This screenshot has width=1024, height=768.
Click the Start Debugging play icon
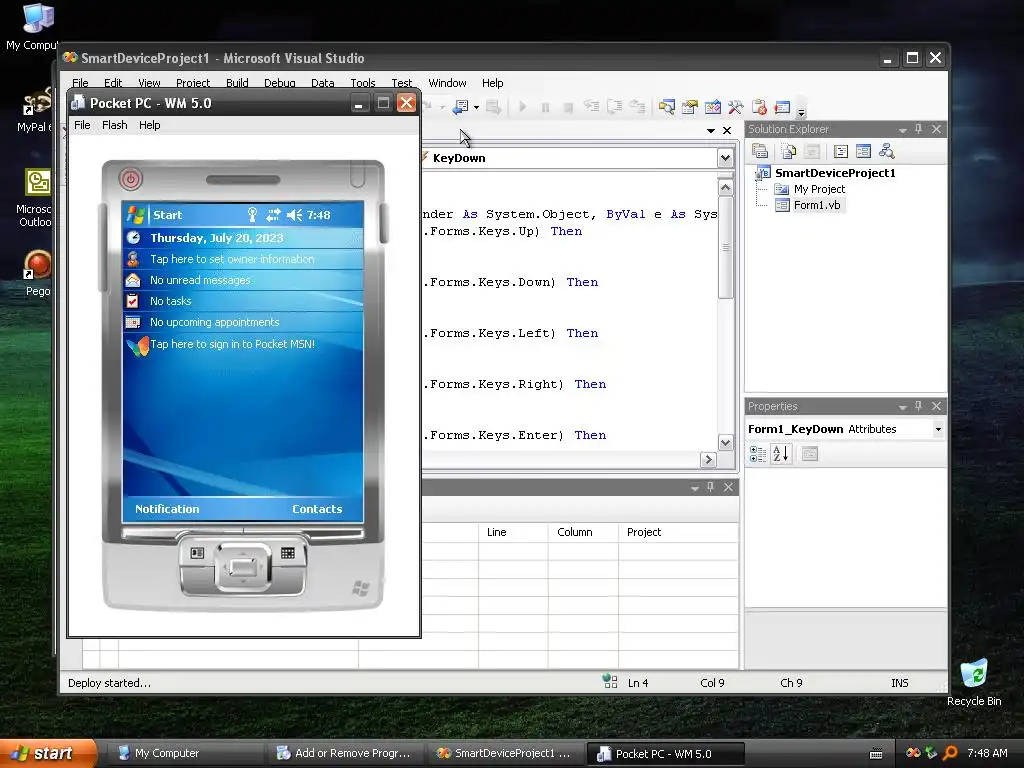(522, 106)
